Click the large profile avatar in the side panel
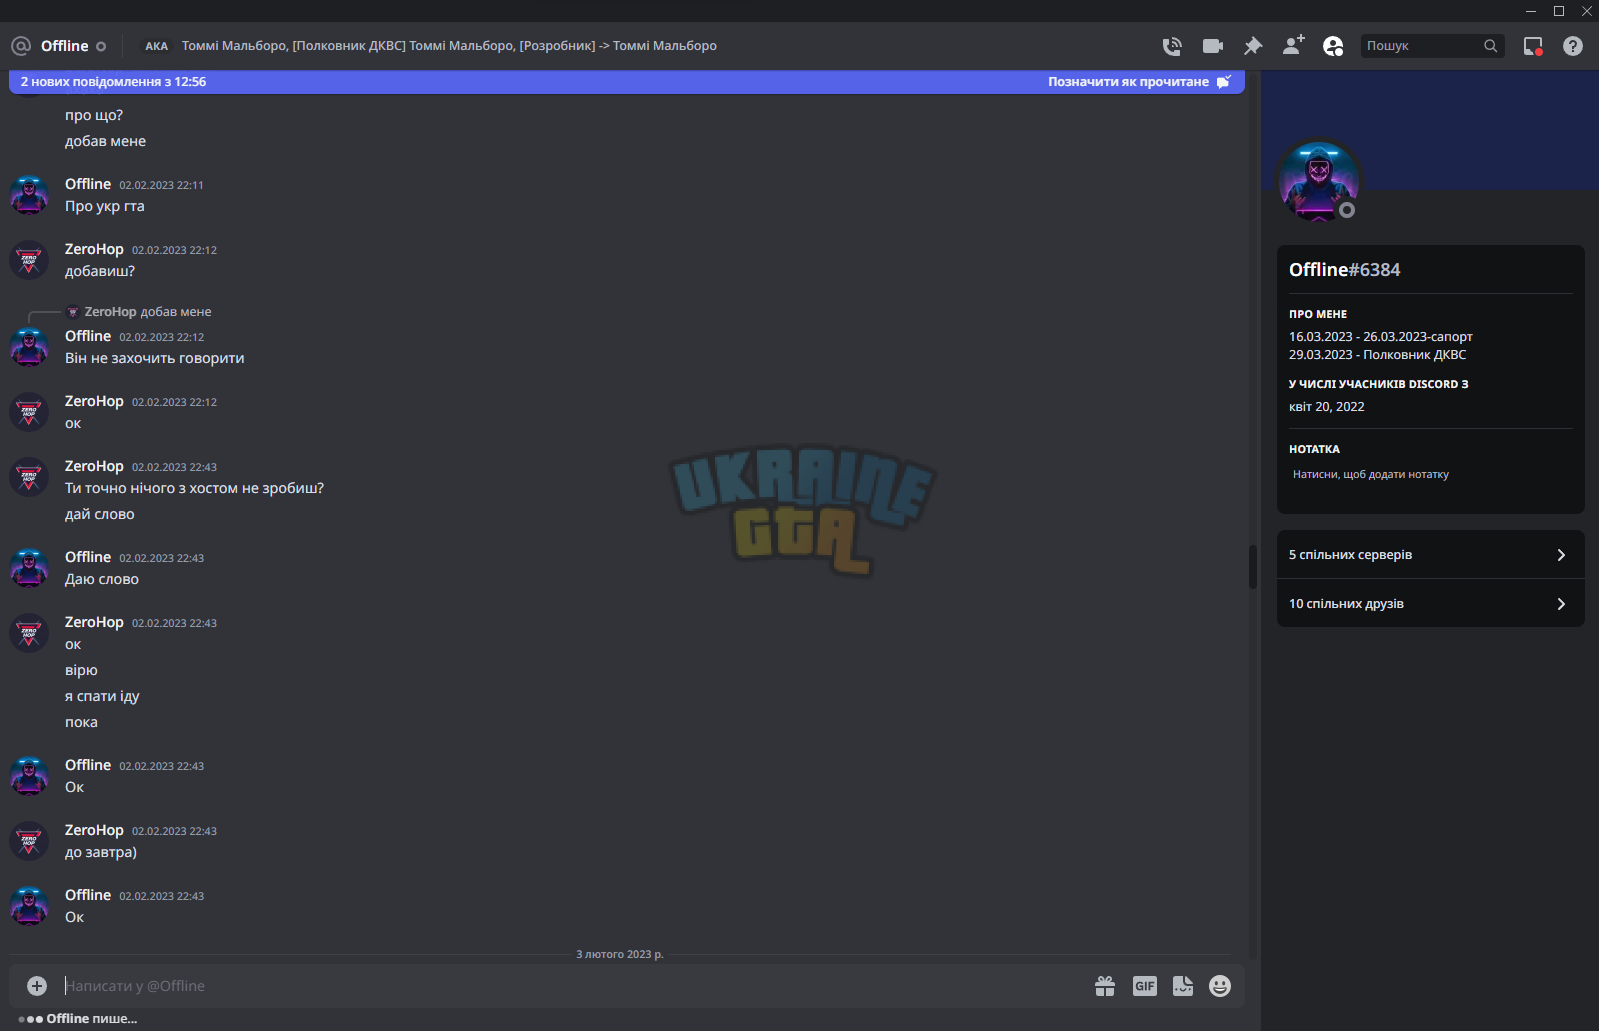The height and width of the screenshot is (1031, 1599). 1320,180
